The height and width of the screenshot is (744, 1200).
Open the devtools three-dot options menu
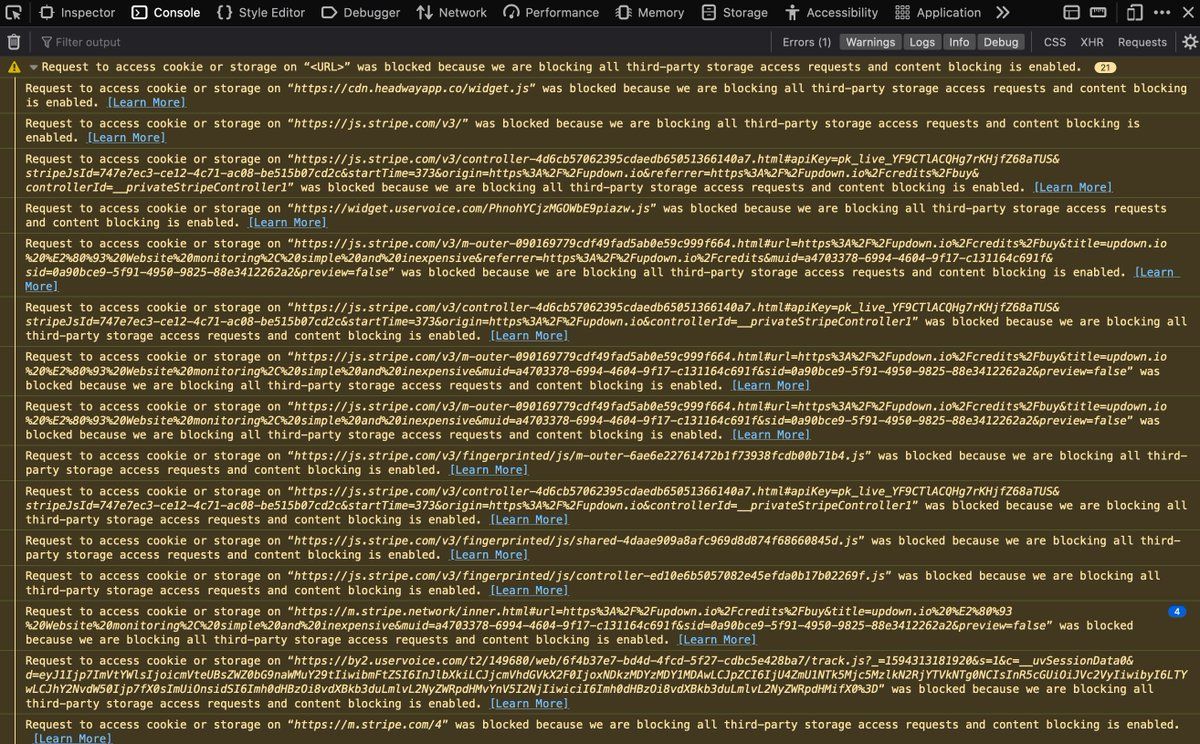tap(1161, 13)
